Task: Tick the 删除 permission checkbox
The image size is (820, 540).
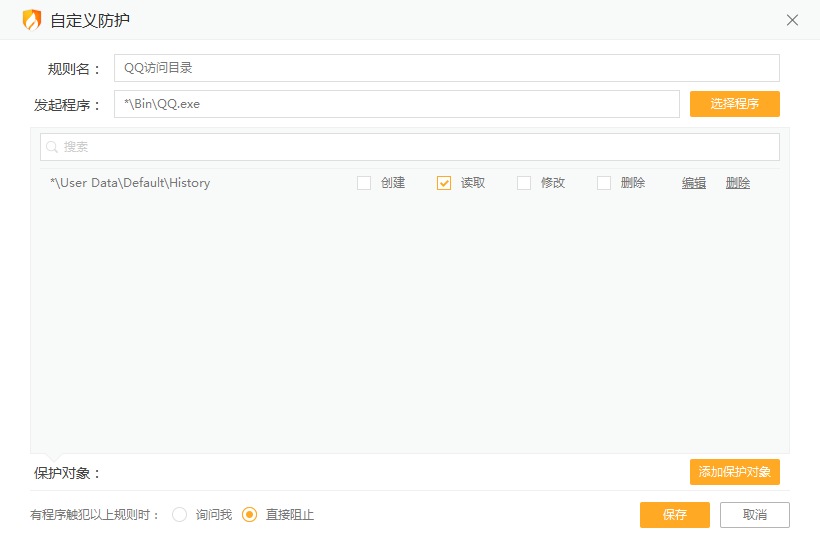Action: coord(604,183)
